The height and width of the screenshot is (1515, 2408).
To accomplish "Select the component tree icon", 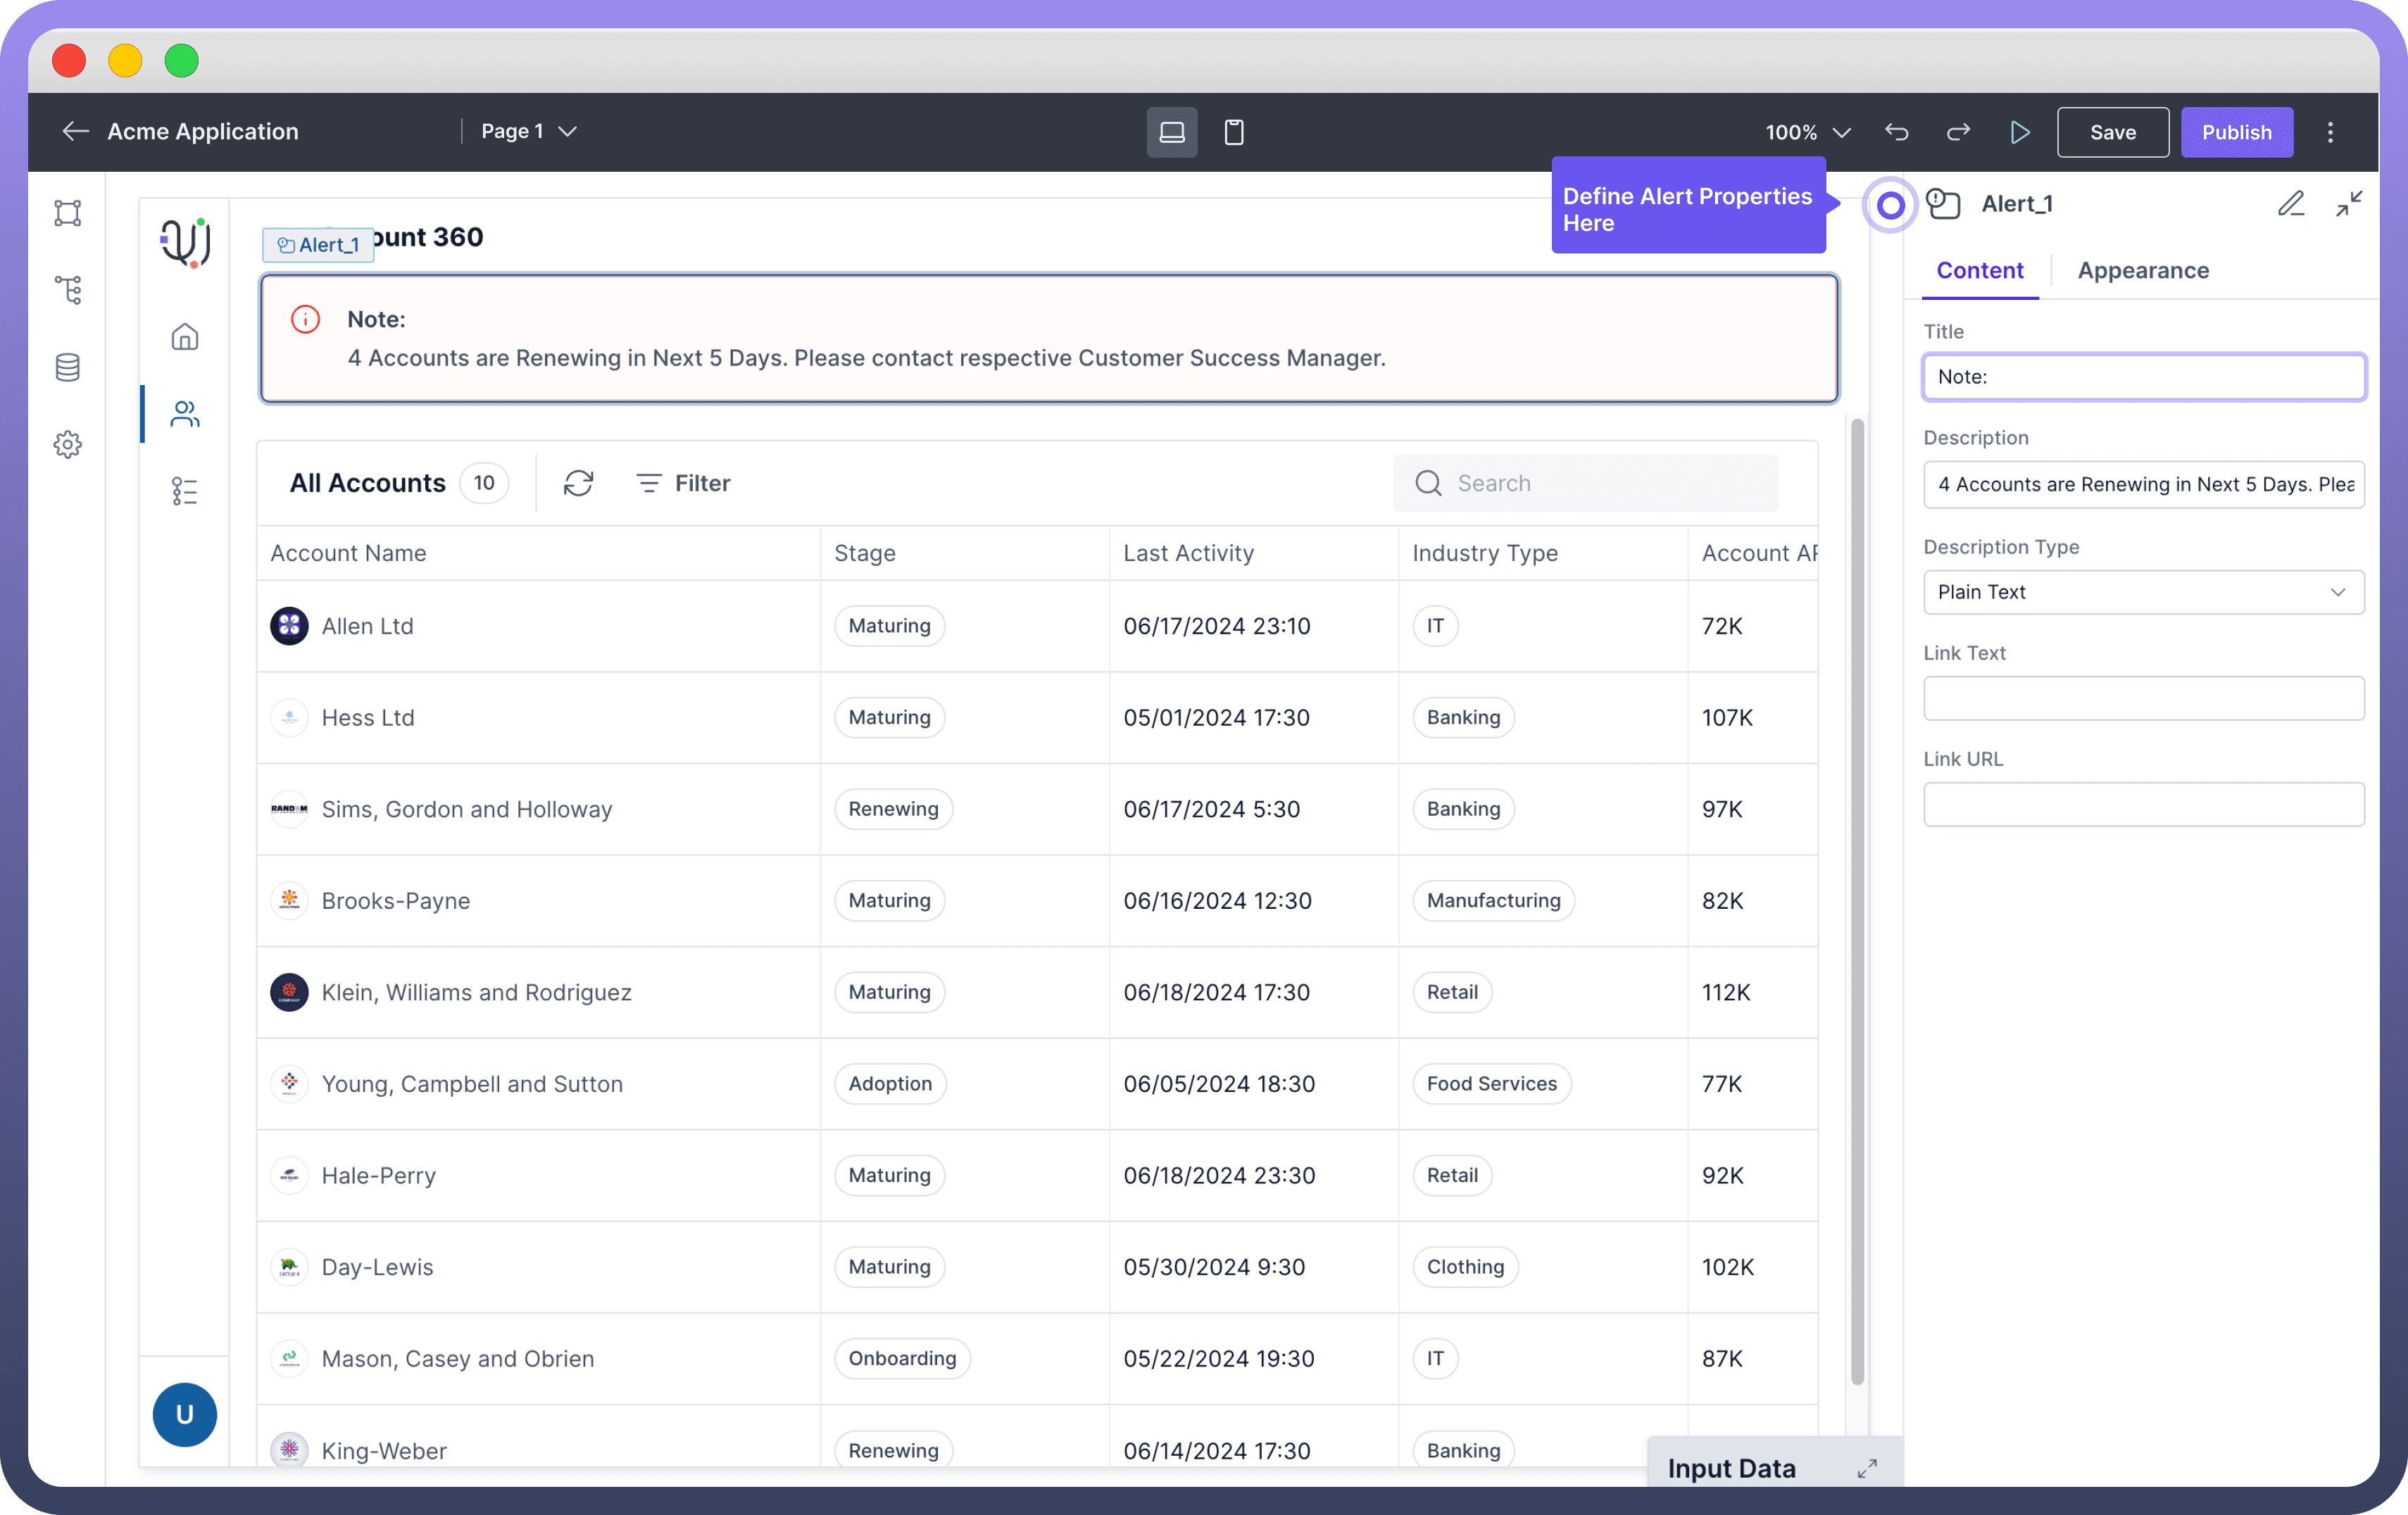I will point(68,290).
